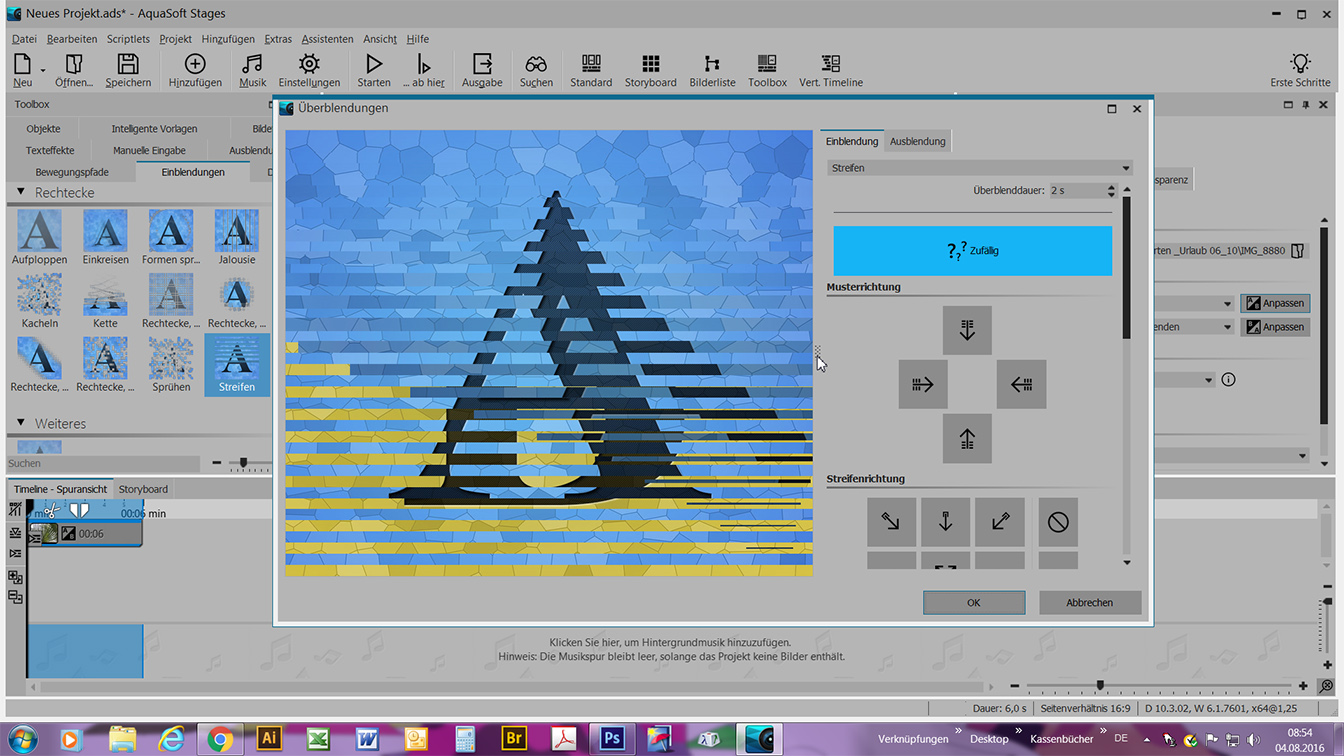This screenshot has height=756, width=1344.
Task: Toggle the Zufällig random option
Action: click(972, 250)
